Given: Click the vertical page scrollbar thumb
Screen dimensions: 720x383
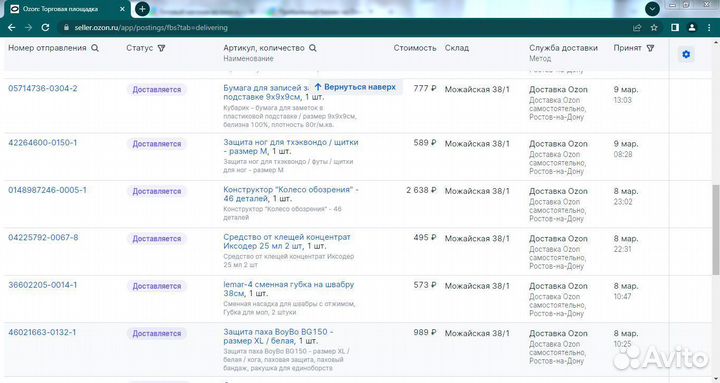Looking at the screenshot, I should pyautogui.click(x=716, y=230).
